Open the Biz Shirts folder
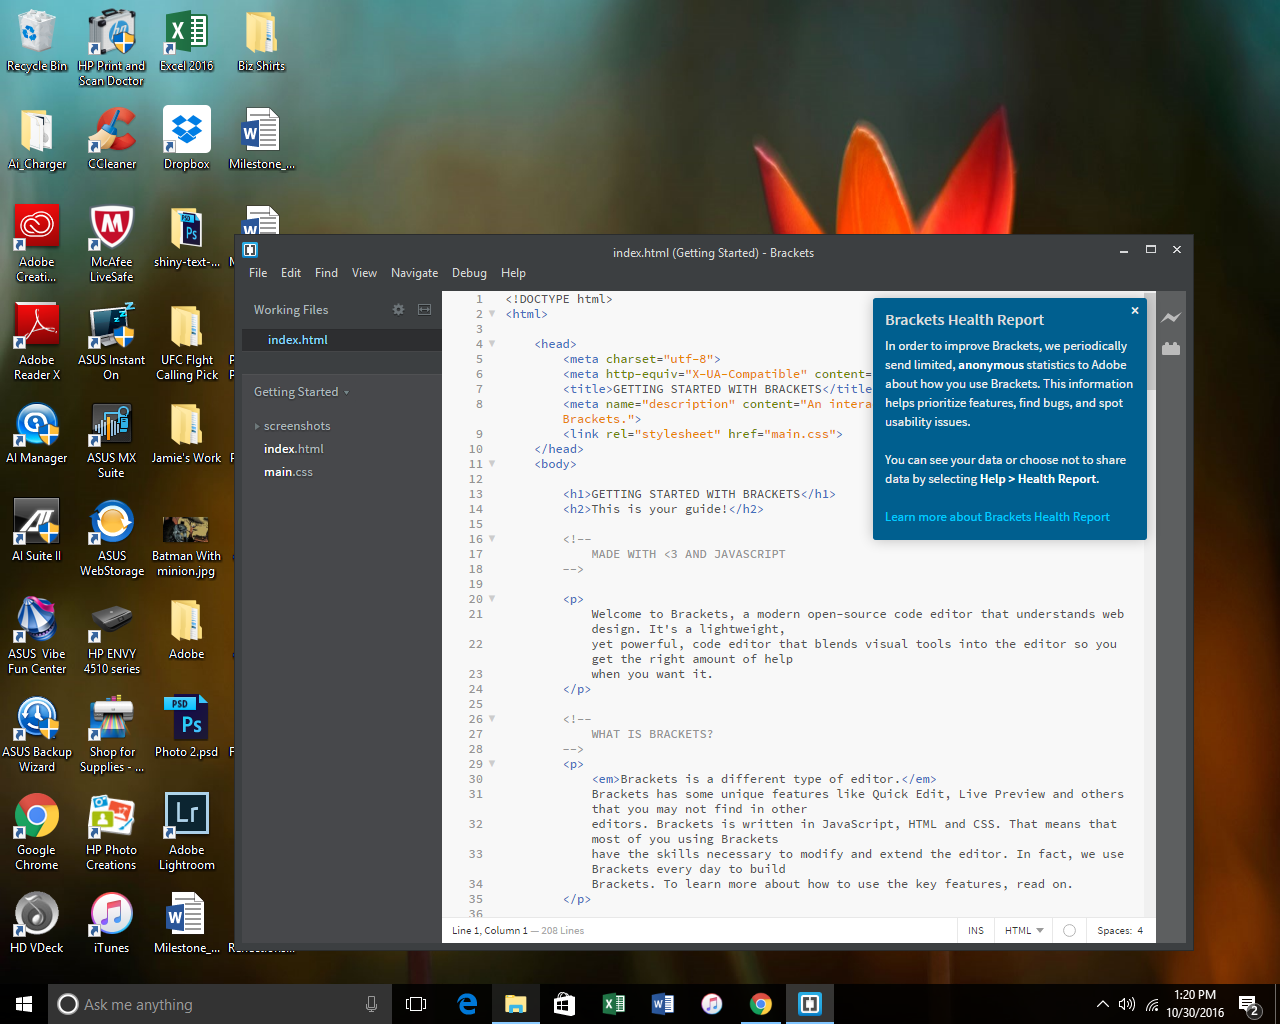This screenshot has width=1280, height=1024. [261, 42]
